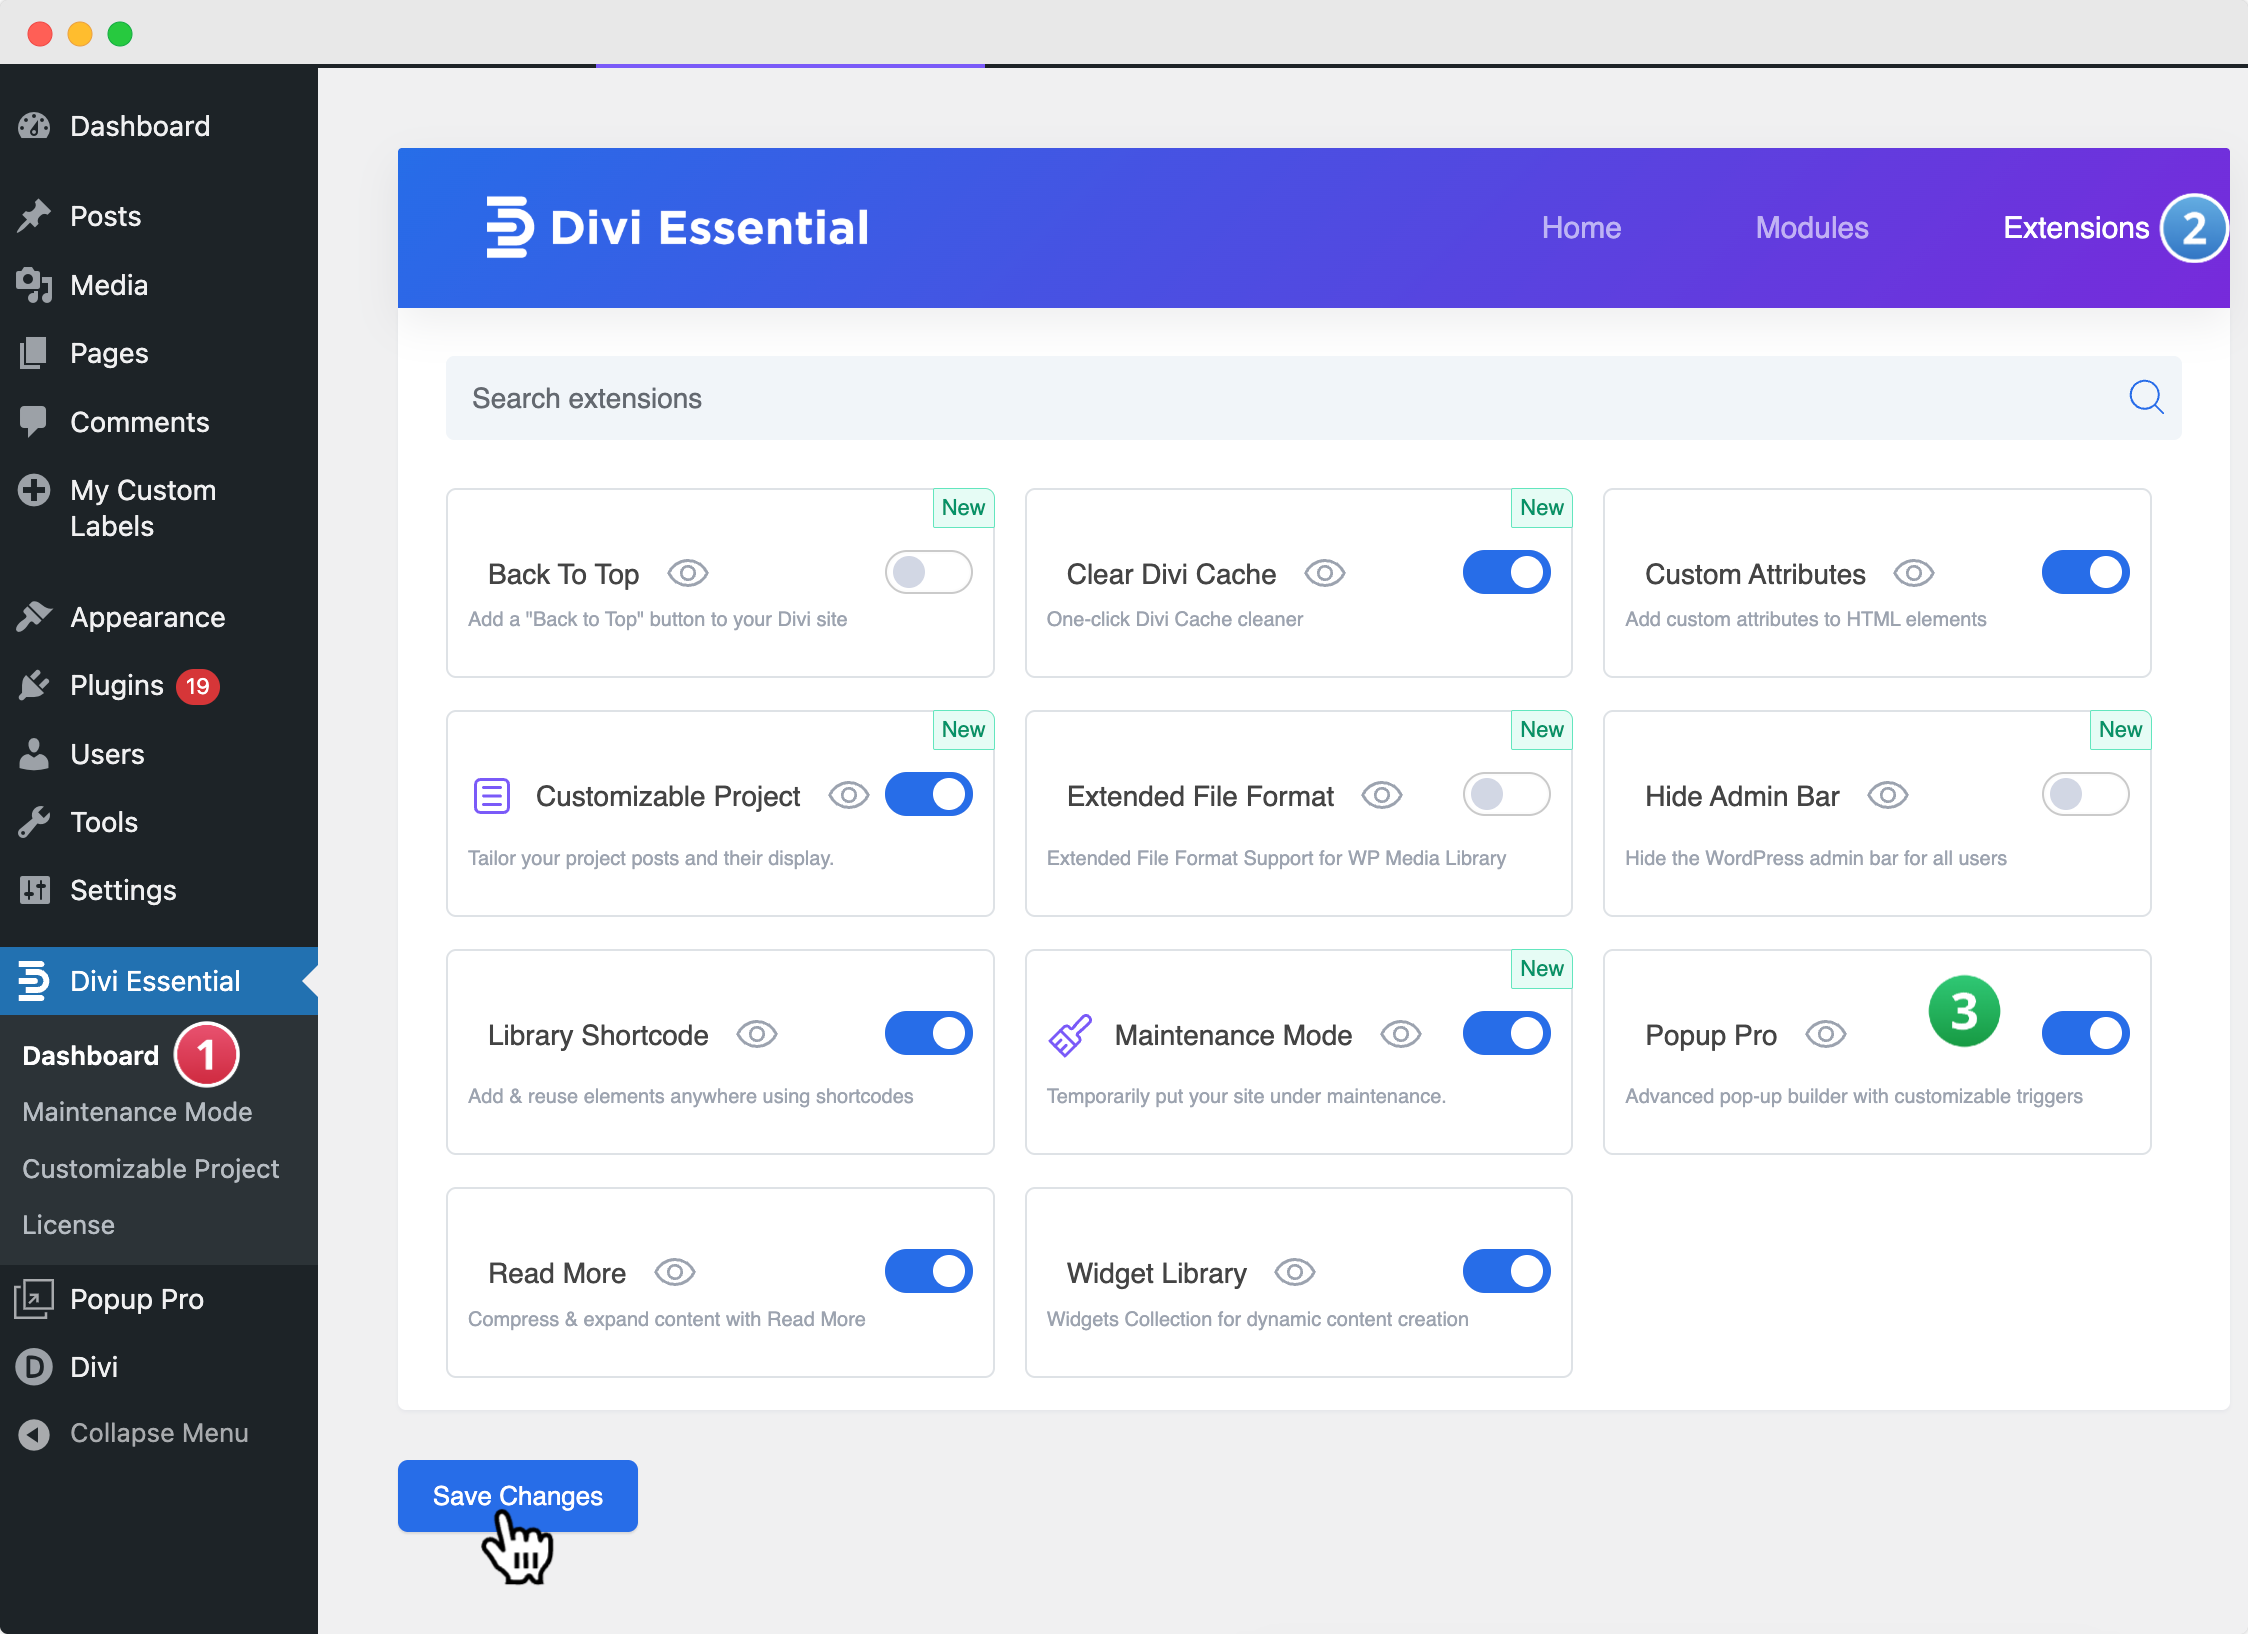Click the Popup Pro sidebar icon

(x=34, y=1299)
